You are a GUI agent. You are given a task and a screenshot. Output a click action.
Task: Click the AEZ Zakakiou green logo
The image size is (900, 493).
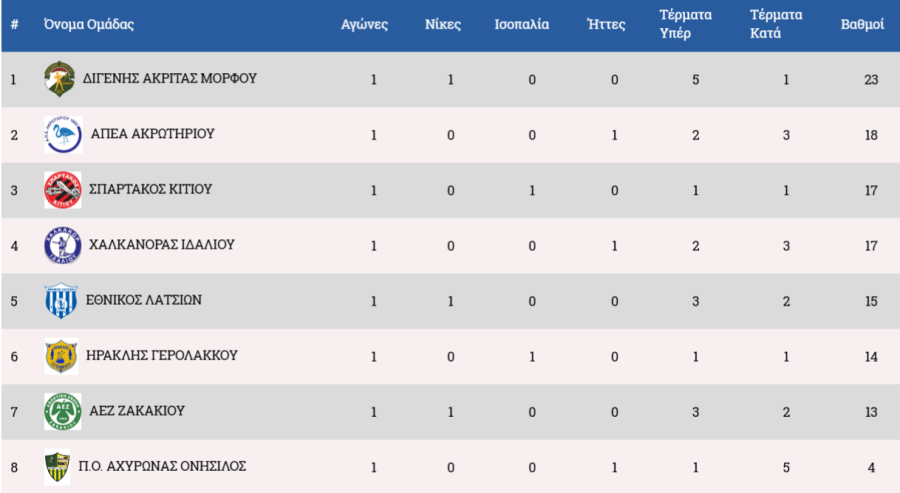tap(61, 411)
